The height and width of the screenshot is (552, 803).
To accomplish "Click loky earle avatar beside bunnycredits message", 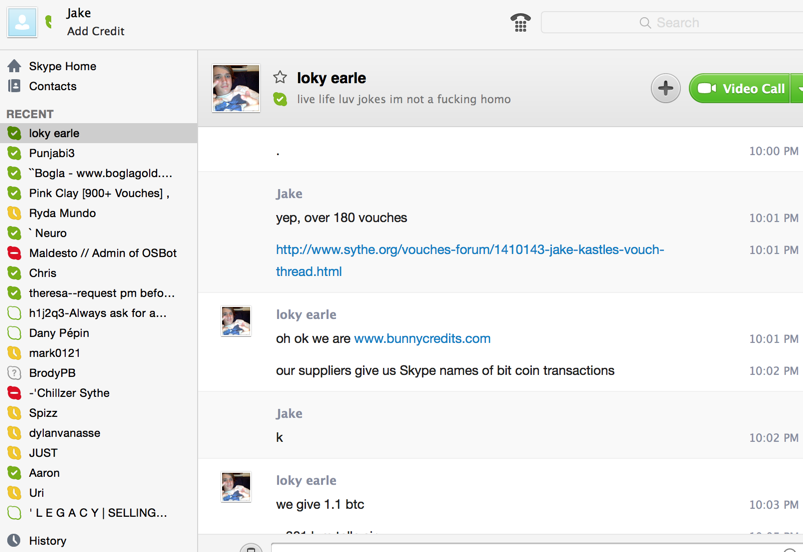I will (x=236, y=321).
